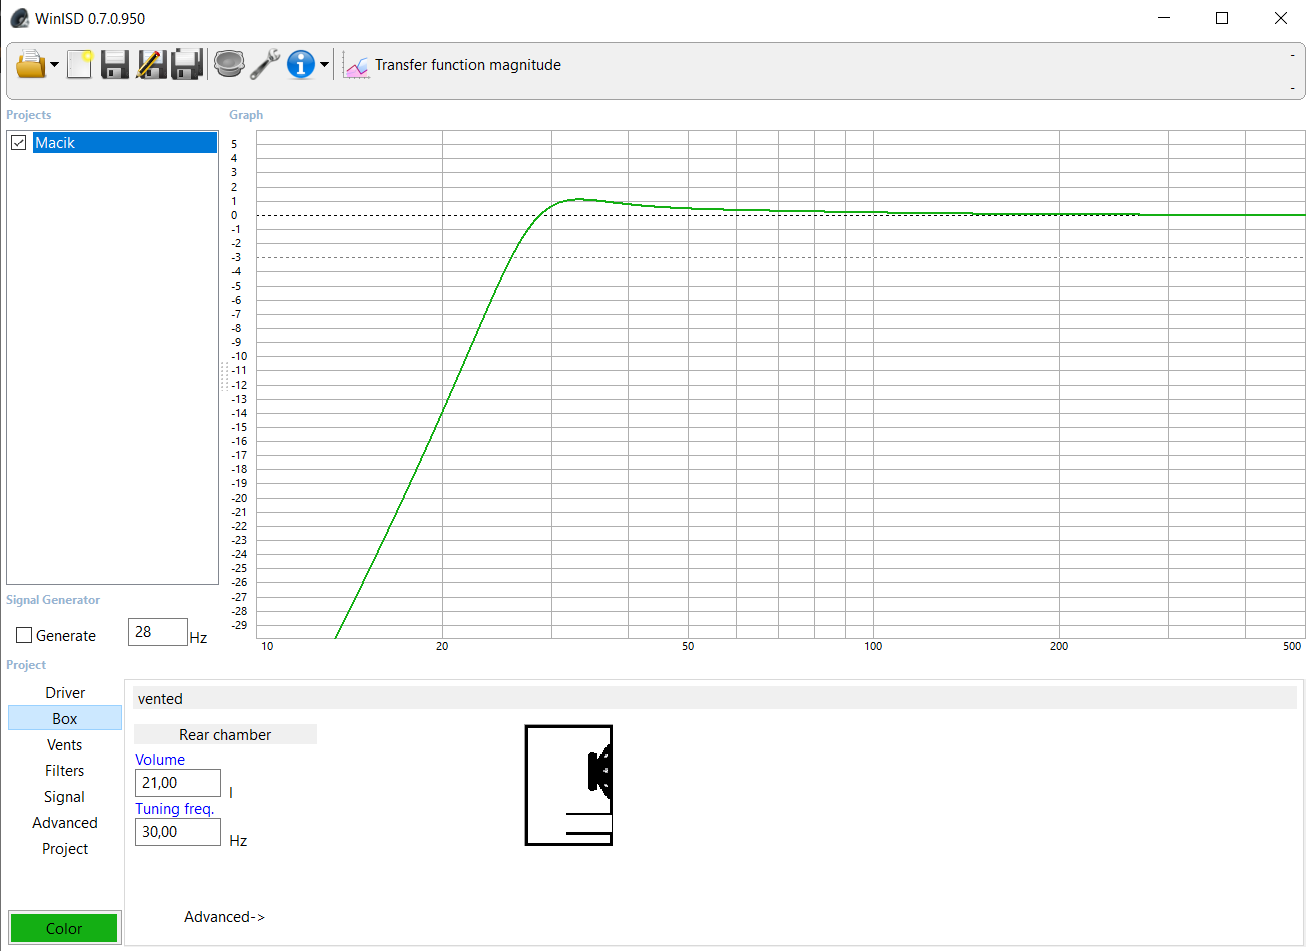Click the blue Tuning freq. label
Screen dimensions: 1311x951
click(175, 809)
